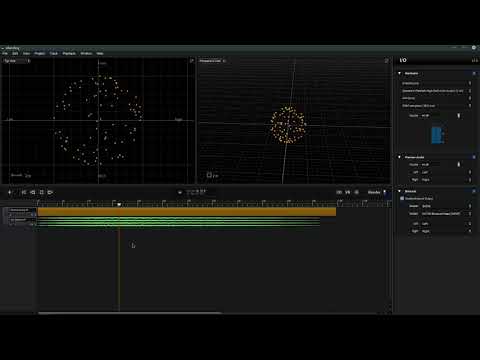Open the Playback menu
The height and width of the screenshot is (360, 480).
pyautogui.click(x=69, y=53)
